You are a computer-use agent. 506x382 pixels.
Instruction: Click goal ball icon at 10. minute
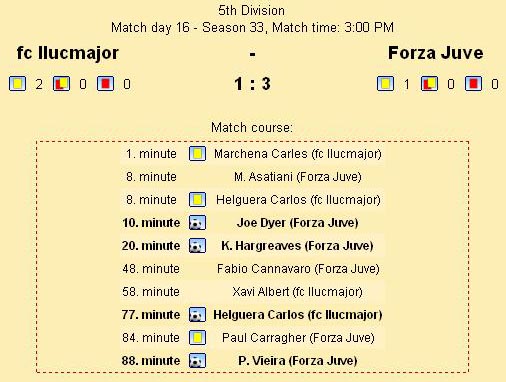[x=197, y=223]
